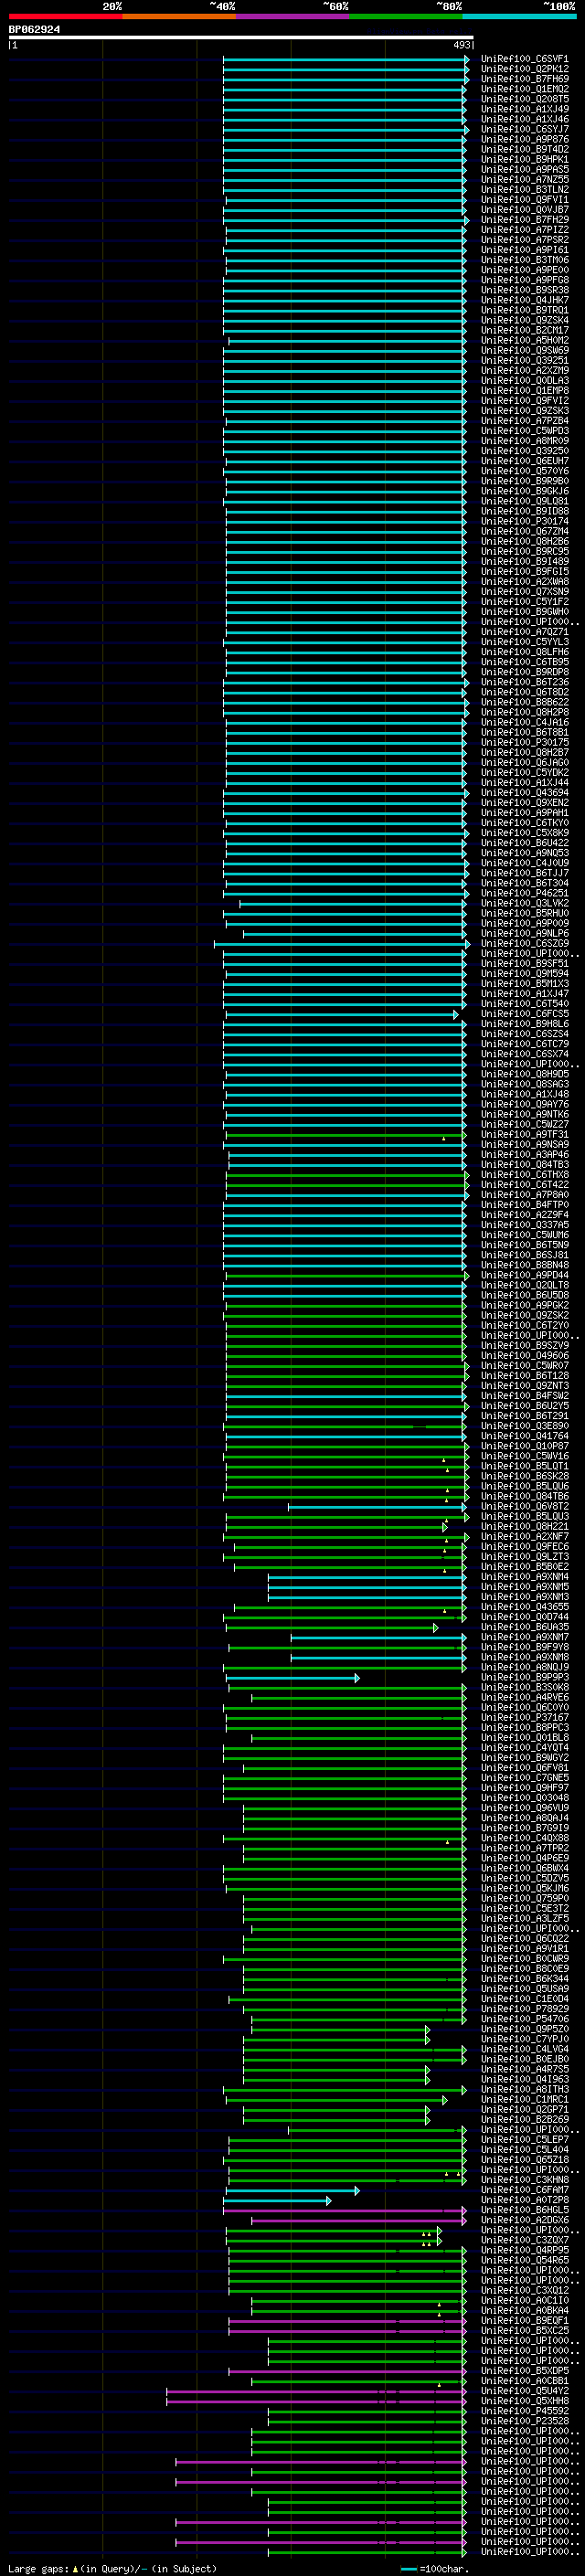Select the hit UniRef100_Q2PK12
585x2576 pixels.
click(525, 69)
